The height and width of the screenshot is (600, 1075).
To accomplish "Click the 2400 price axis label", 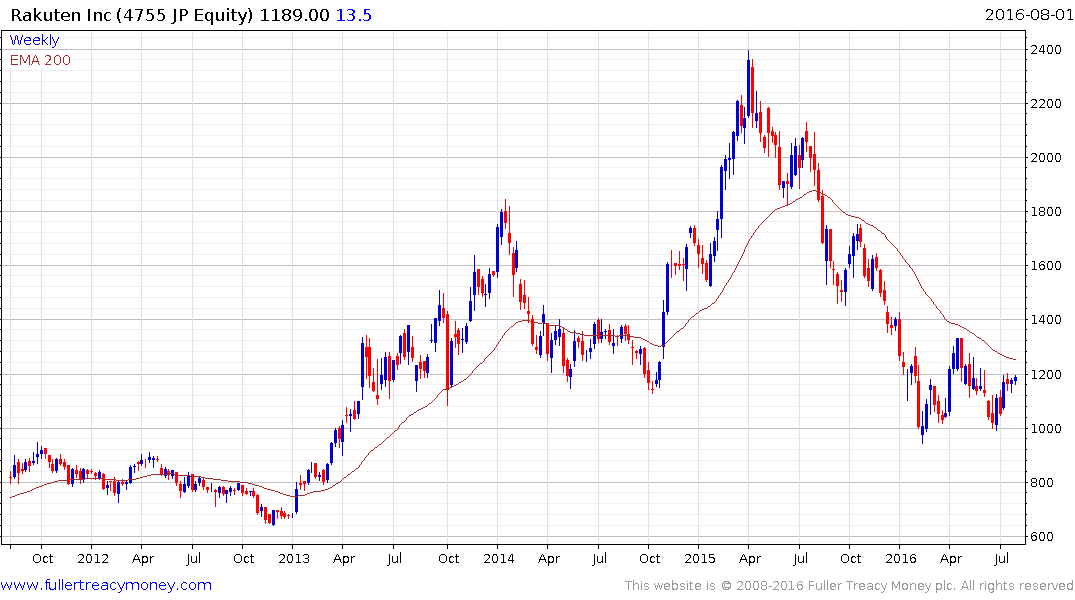I will point(1046,49).
